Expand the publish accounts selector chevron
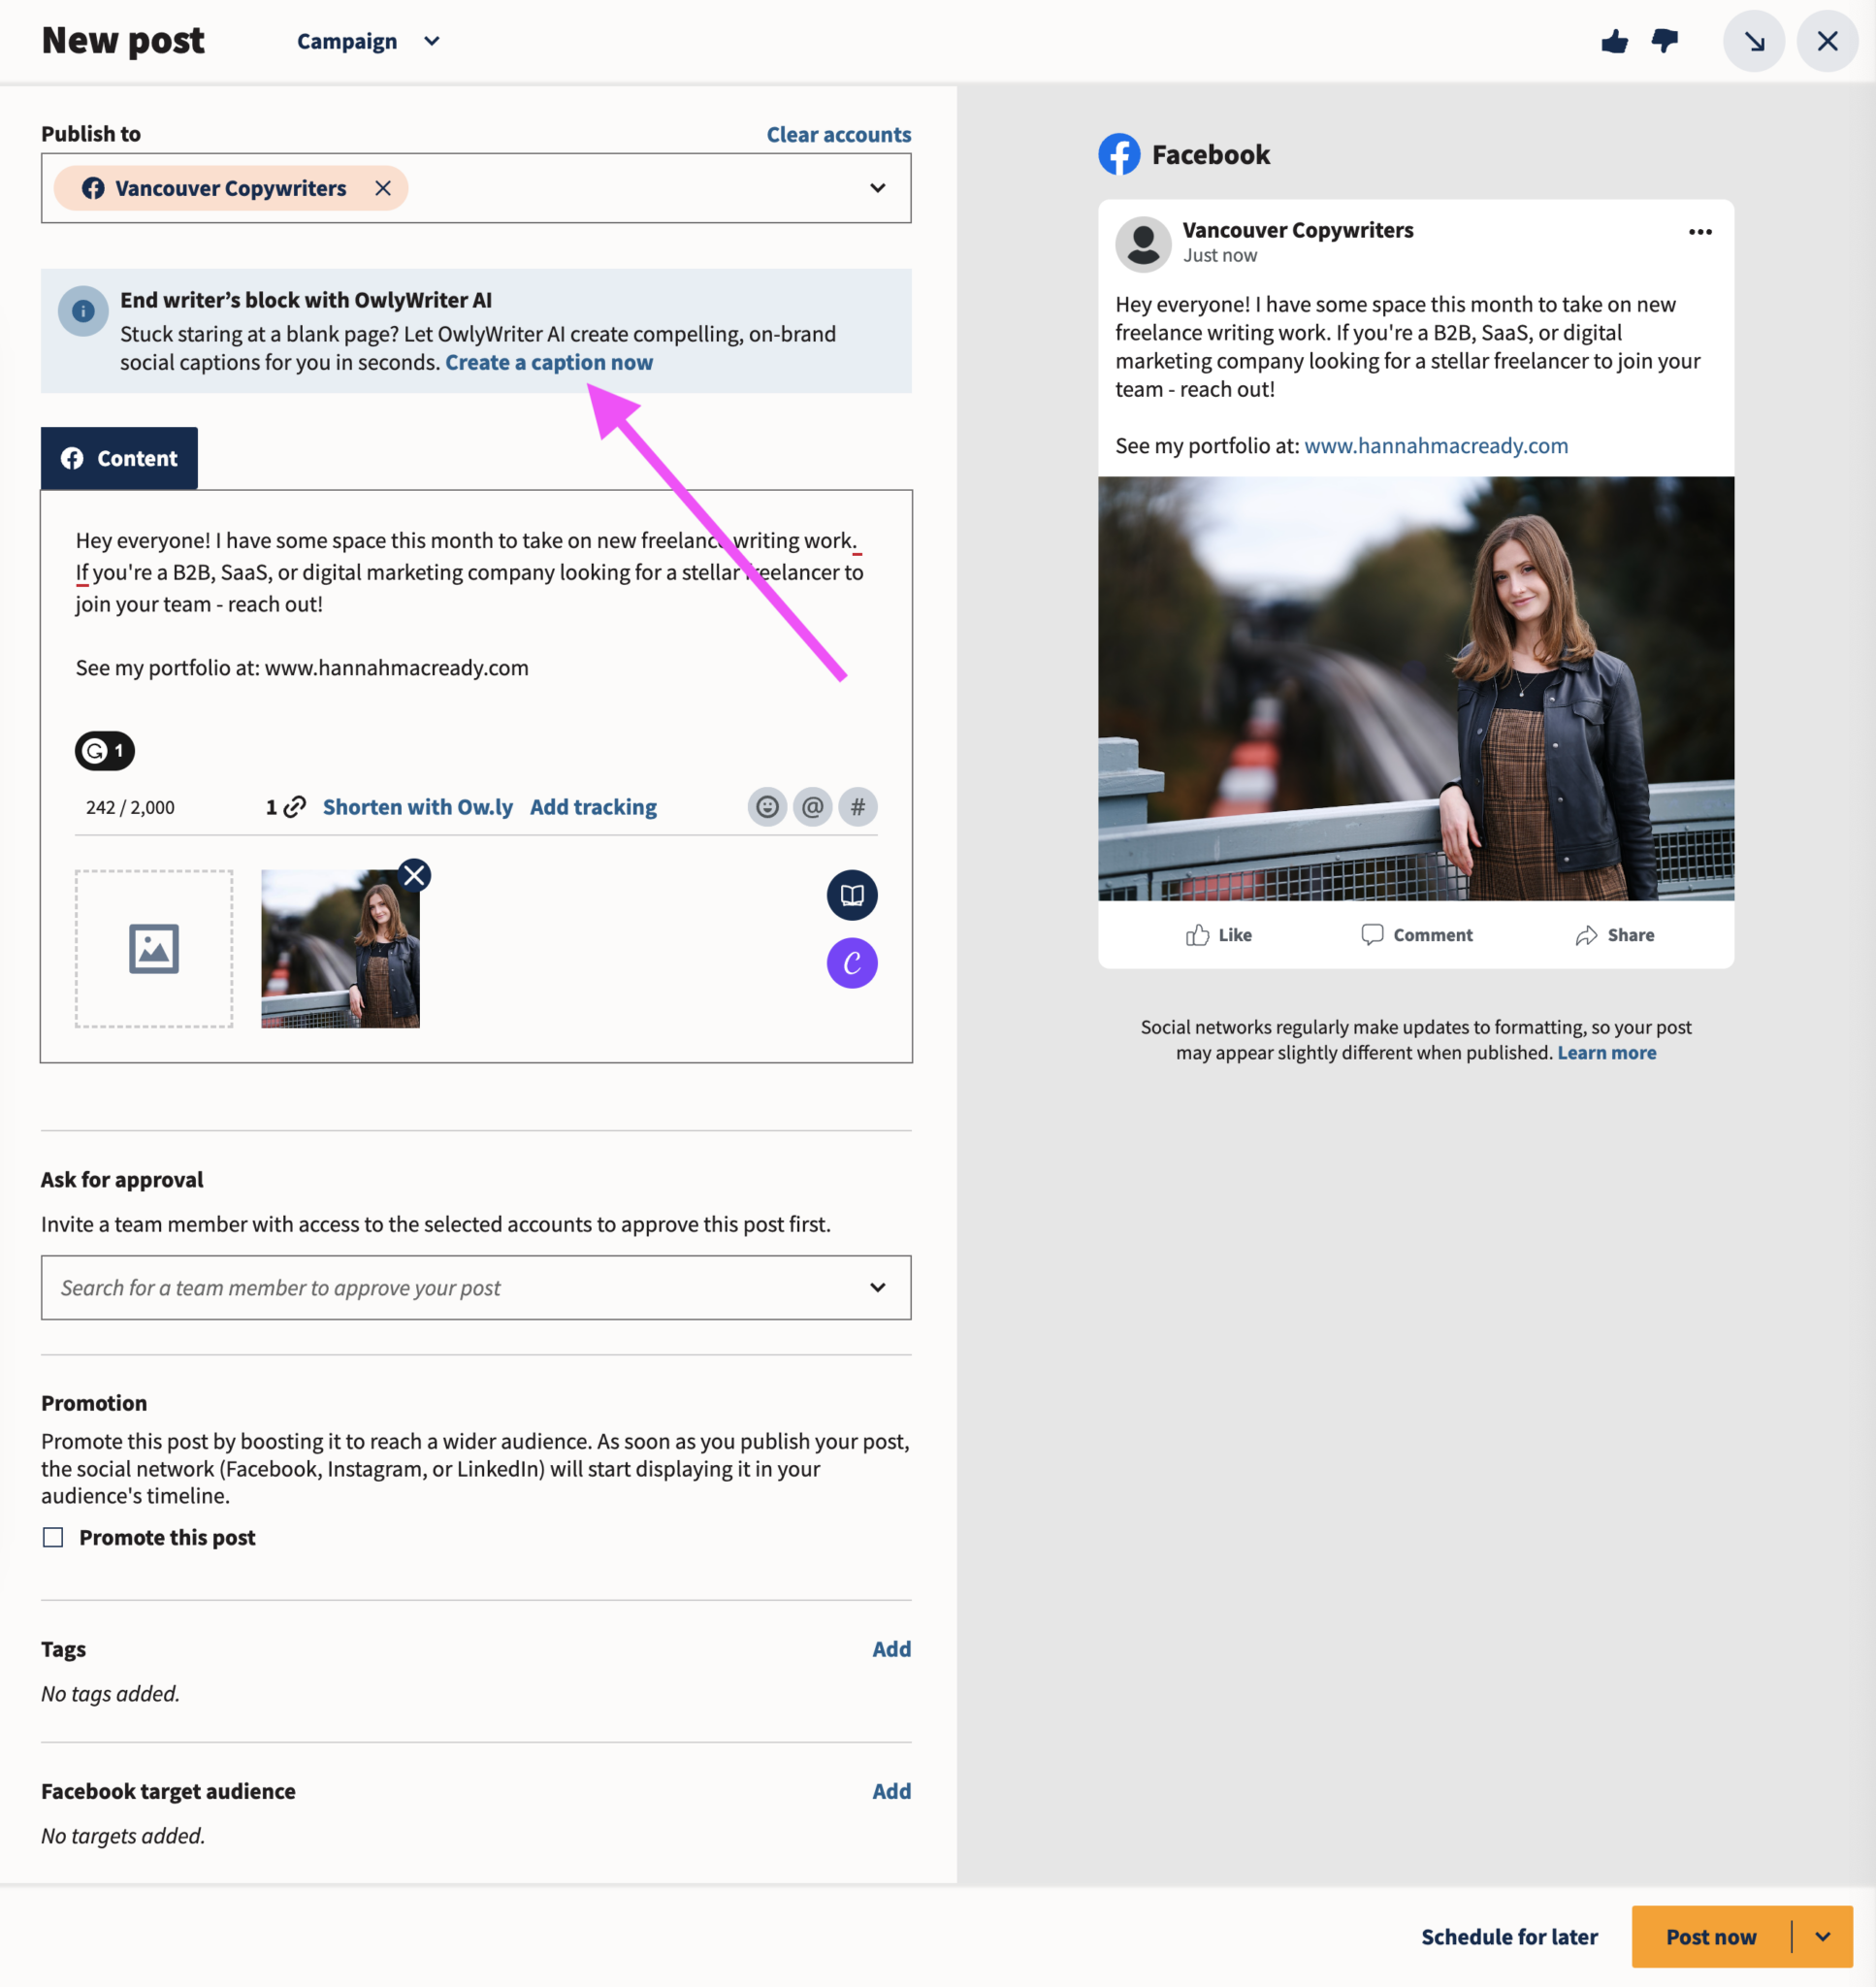Viewport: 1876px width, 1987px height. click(x=877, y=188)
